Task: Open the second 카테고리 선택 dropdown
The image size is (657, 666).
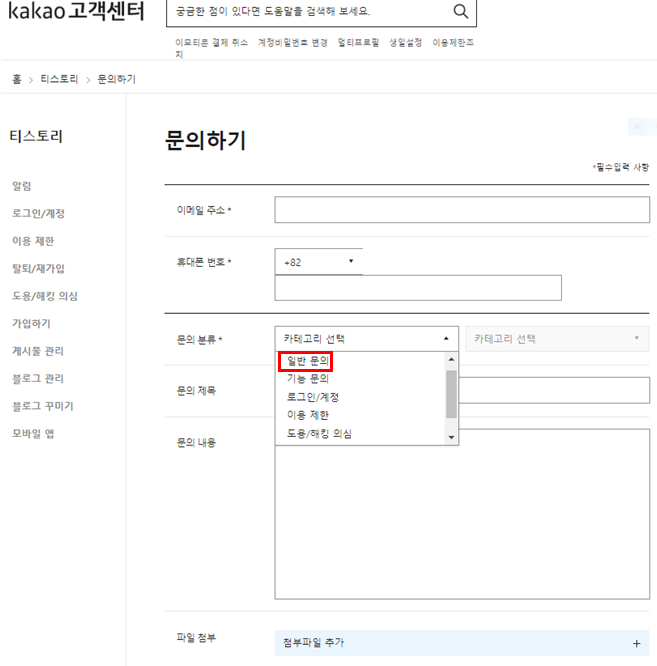Action: 557,339
